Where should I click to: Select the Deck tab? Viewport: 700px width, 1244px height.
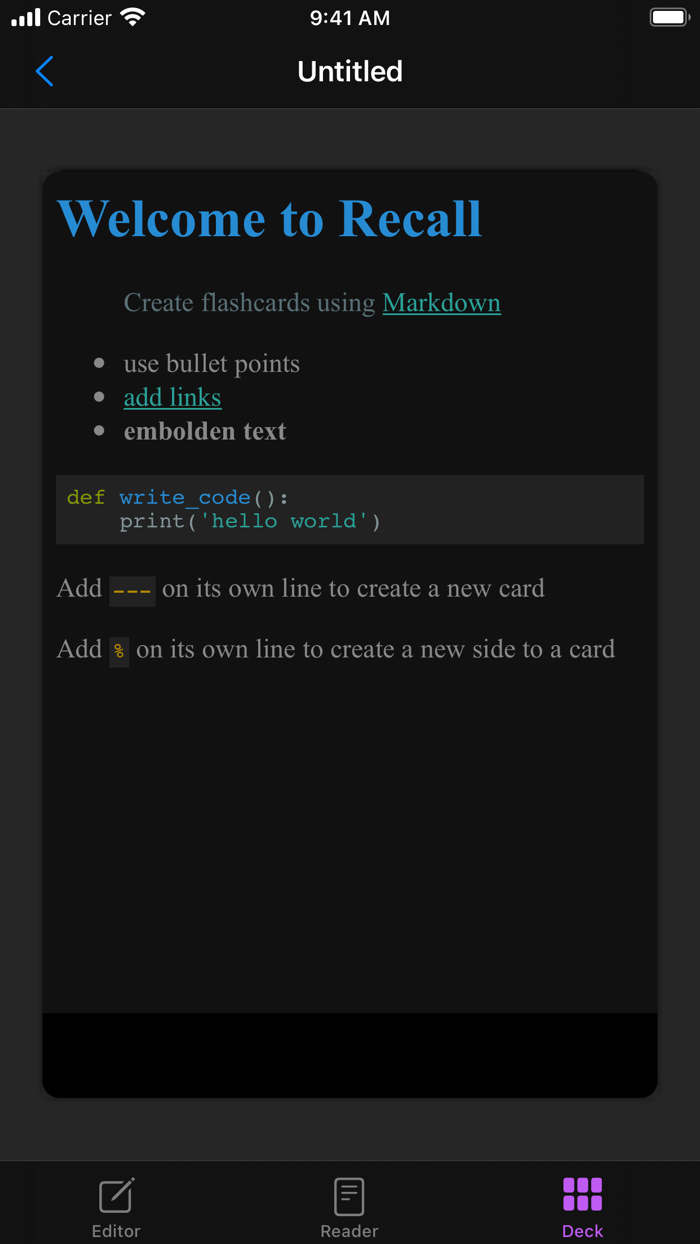582,1207
